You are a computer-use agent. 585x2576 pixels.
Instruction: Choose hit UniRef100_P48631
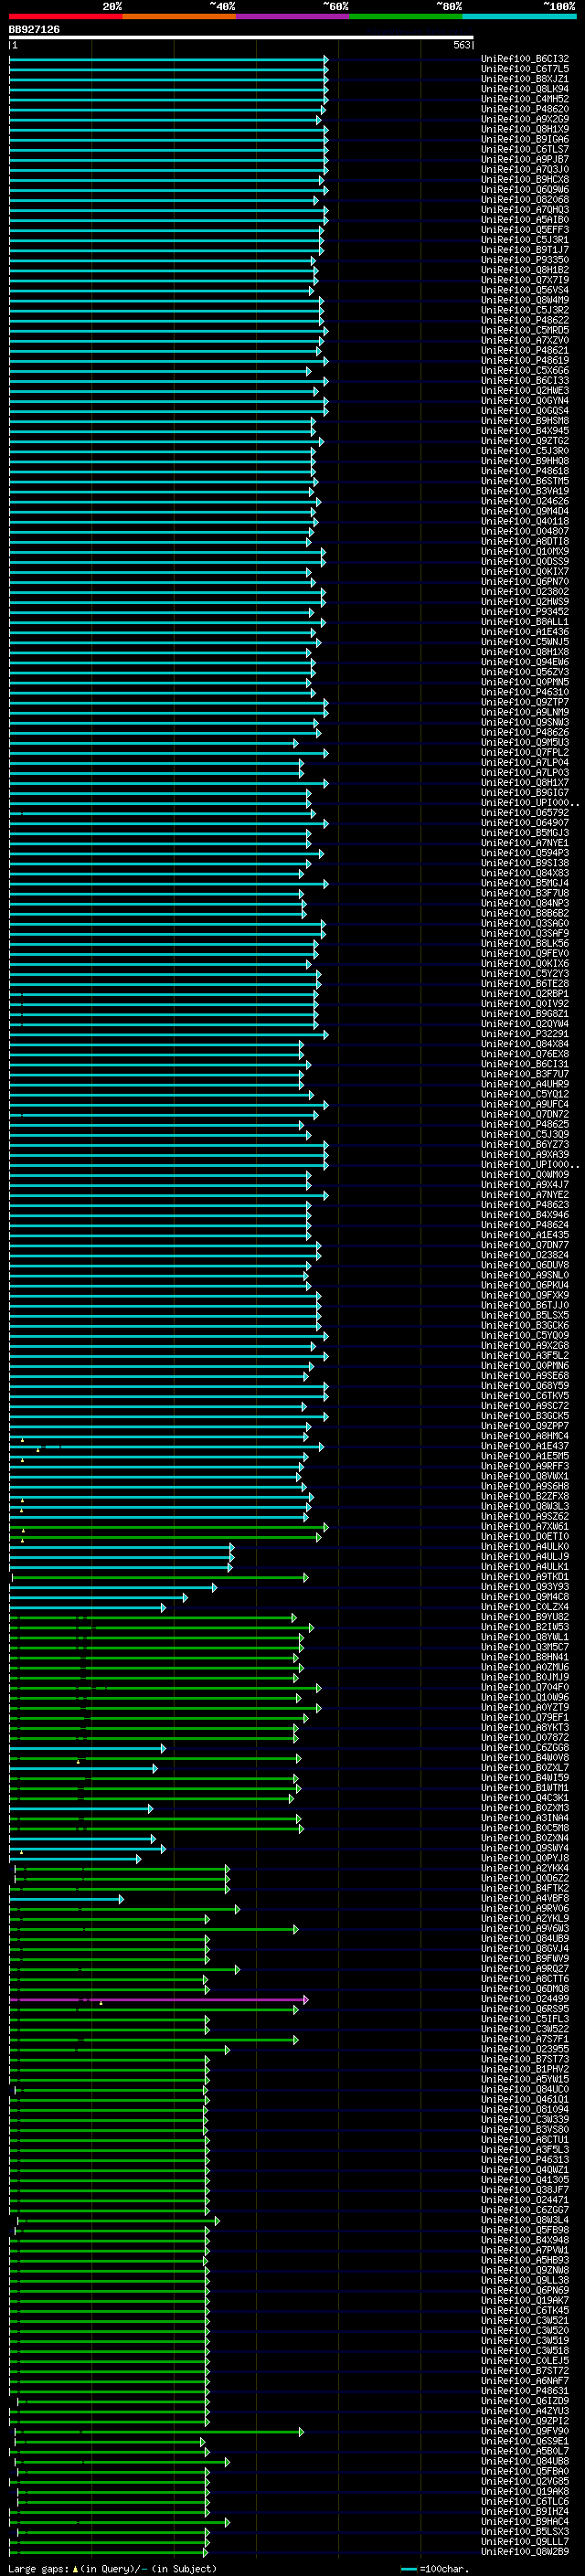point(525,2390)
